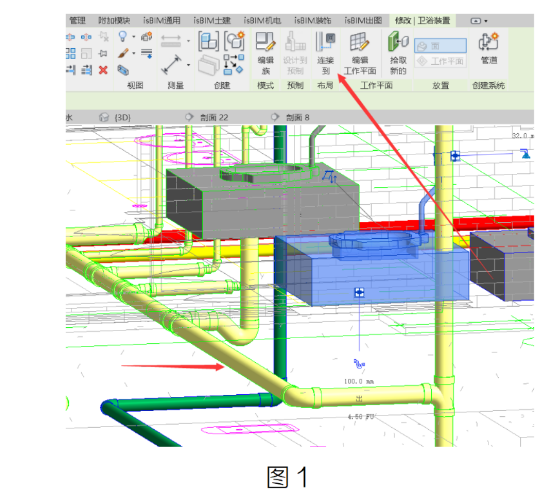Screen dimensions: 552x503
Task: Click the 放置 panel label
Action: point(440,85)
